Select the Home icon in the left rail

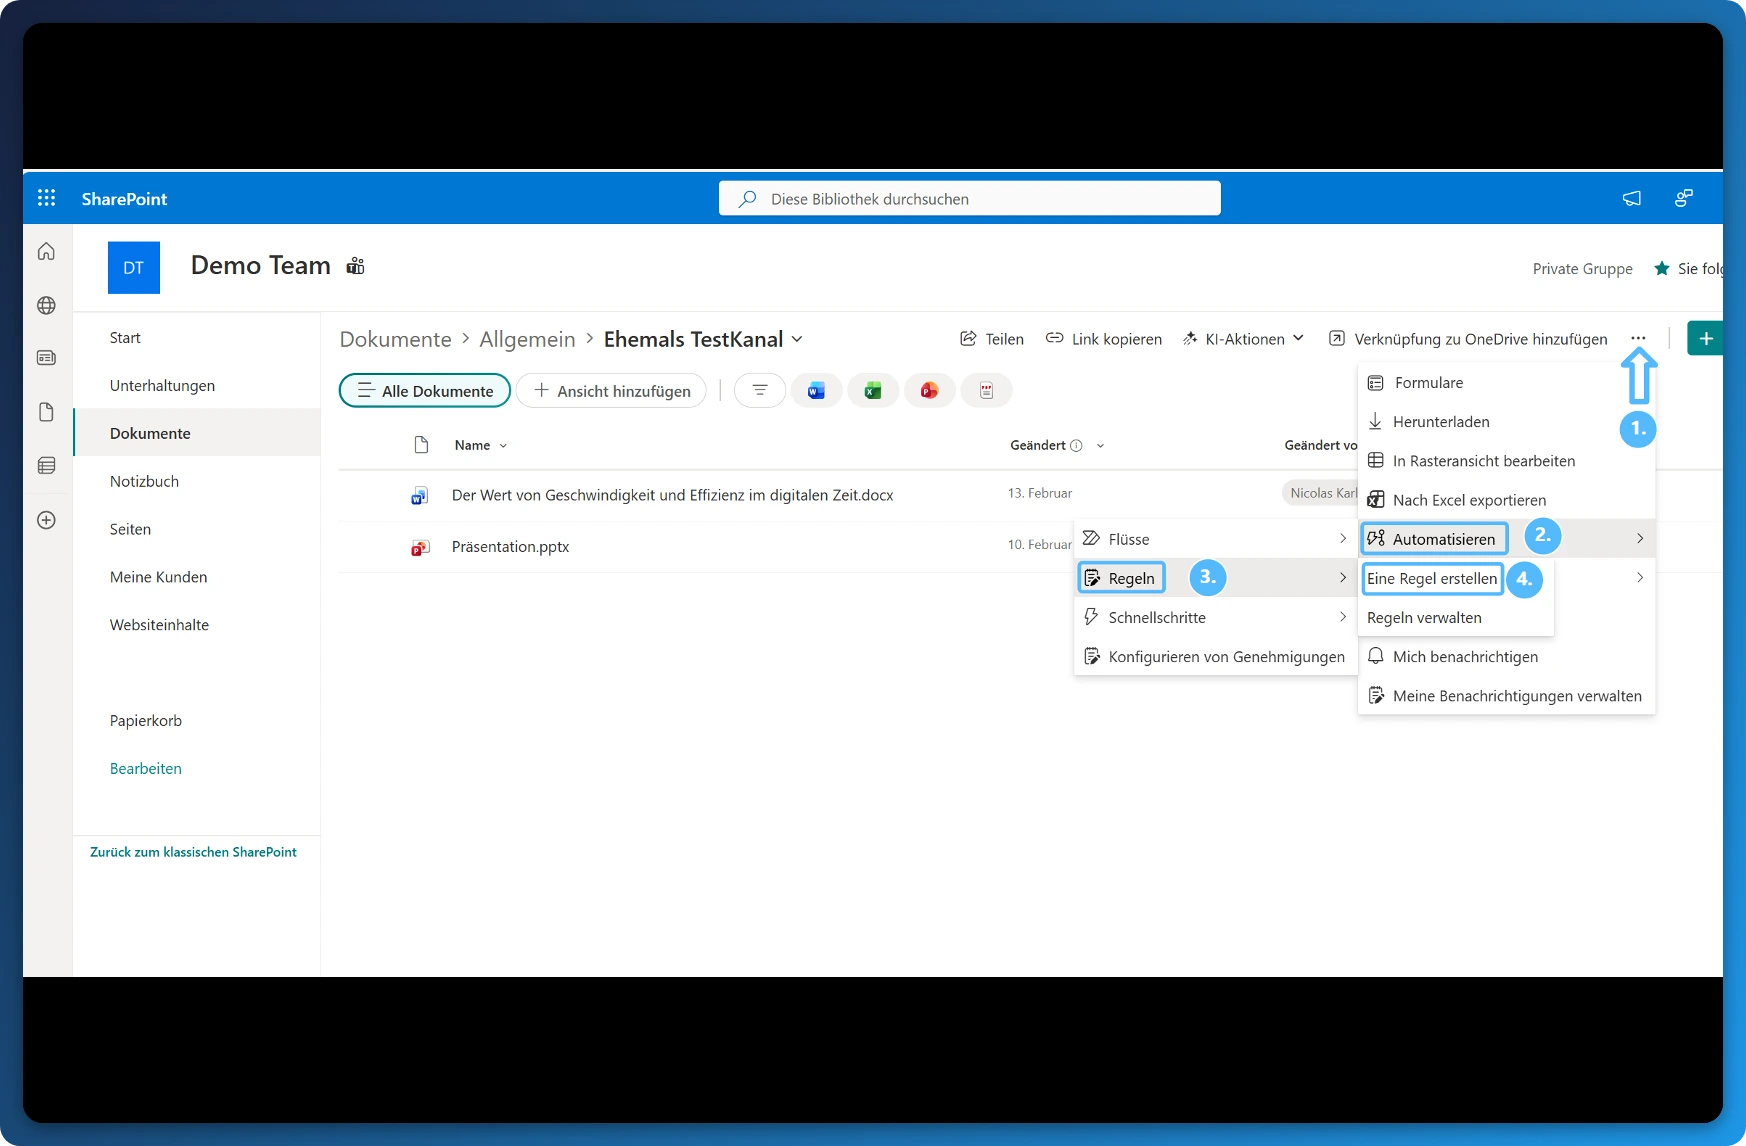46,252
